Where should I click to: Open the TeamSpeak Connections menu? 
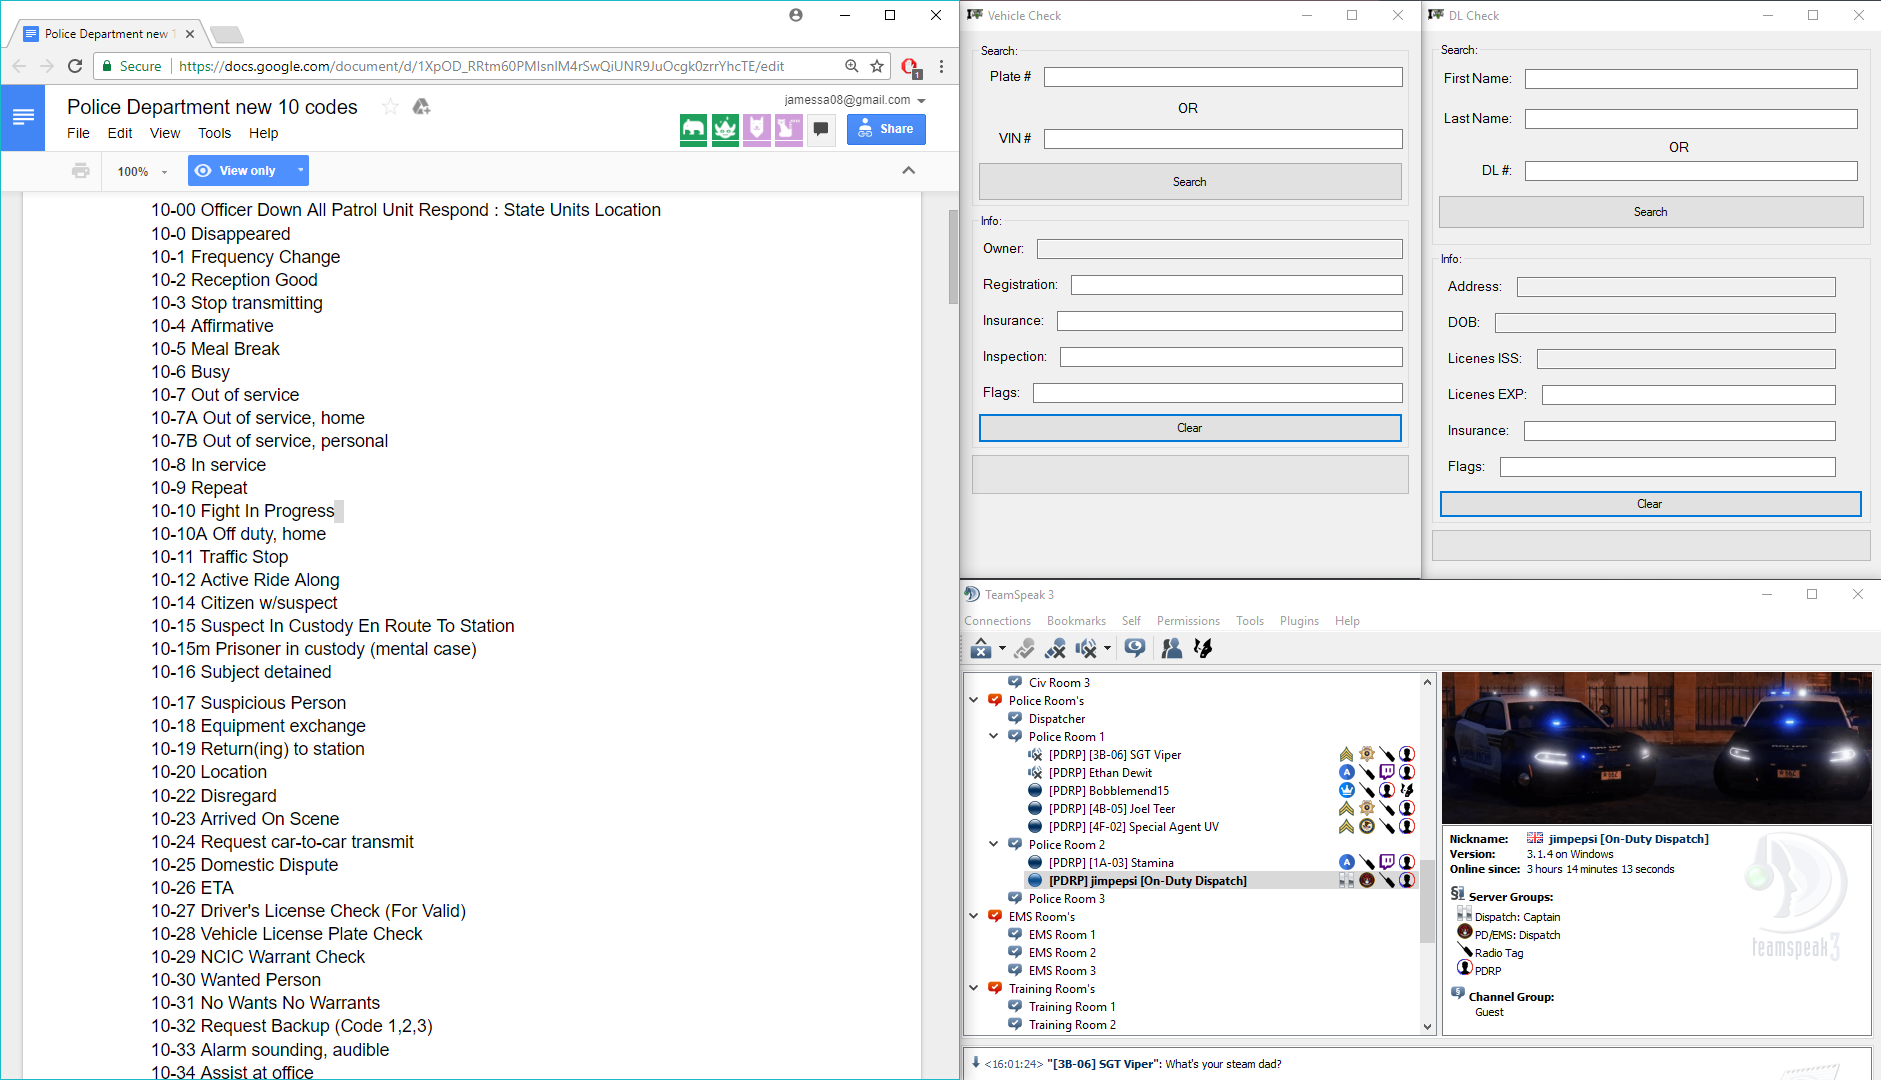pos(997,621)
